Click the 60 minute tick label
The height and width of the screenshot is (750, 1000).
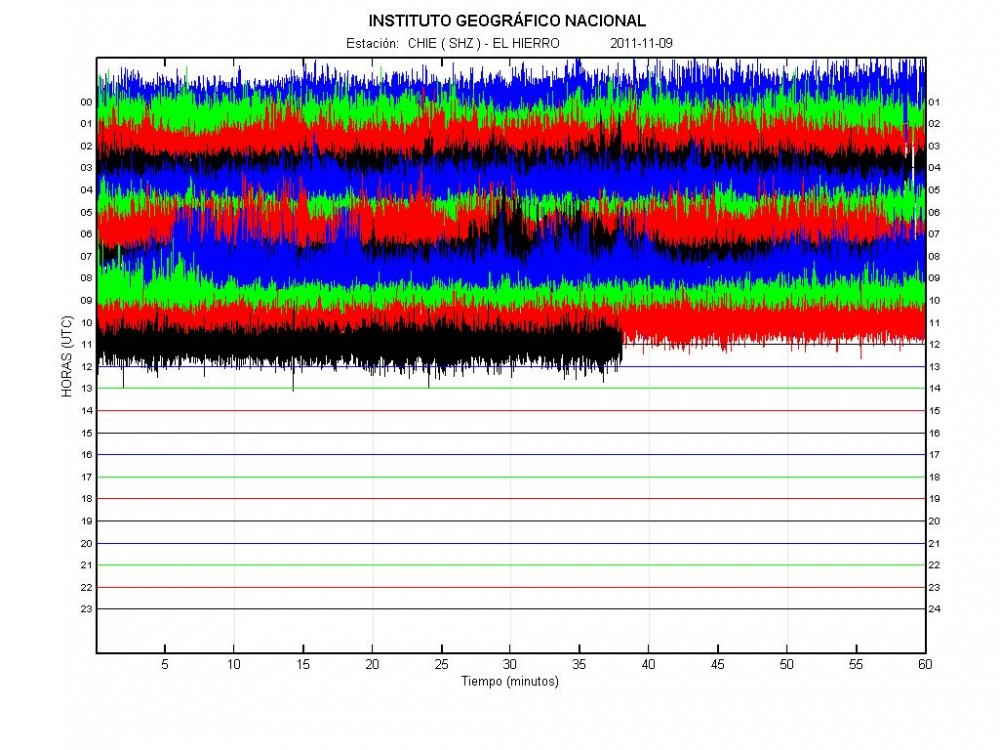tap(924, 664)
